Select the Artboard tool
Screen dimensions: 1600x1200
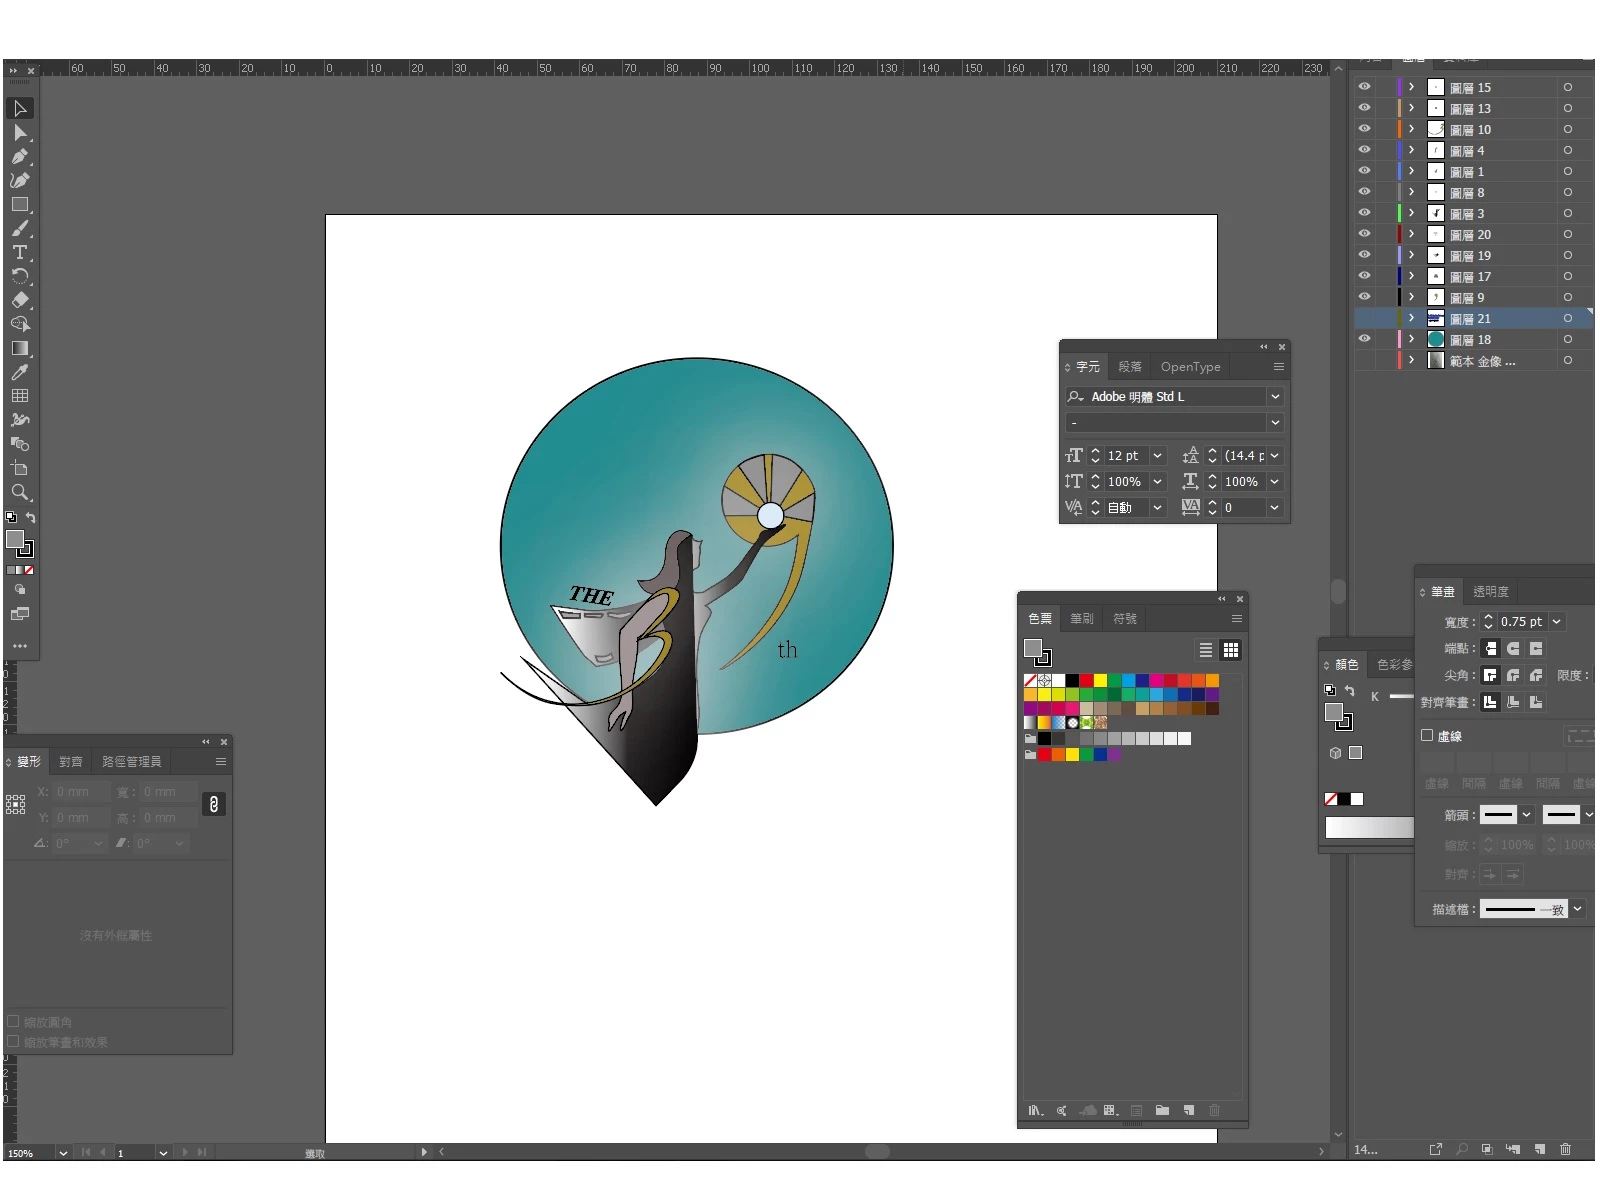tap(20, 468)
